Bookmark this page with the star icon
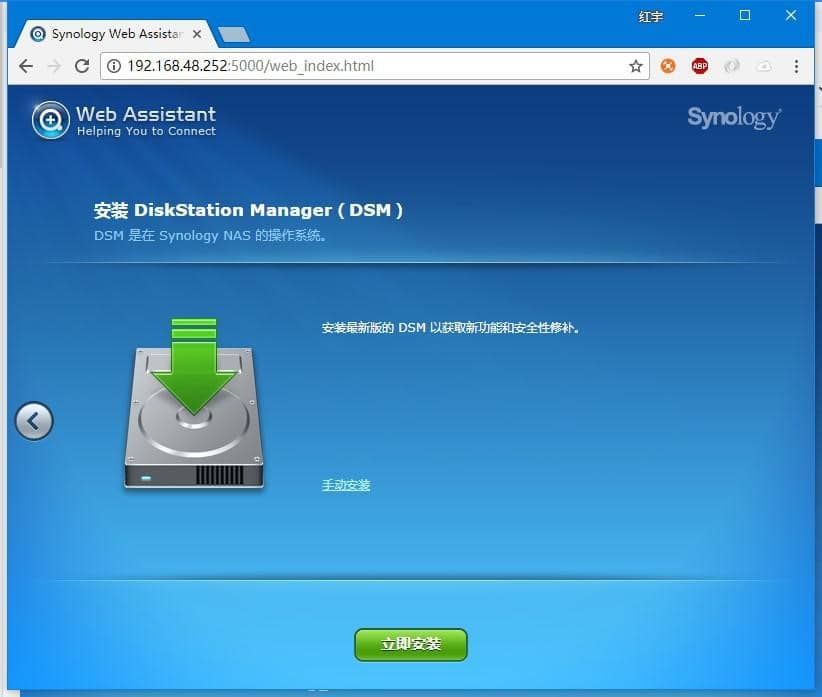The width and height of the screenshot is (822, 697). (636, 66)
